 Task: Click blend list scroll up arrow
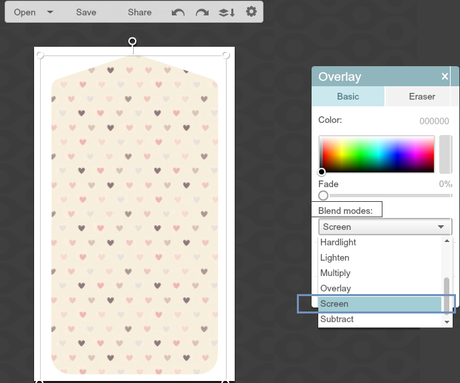click(x=447, y=241)
